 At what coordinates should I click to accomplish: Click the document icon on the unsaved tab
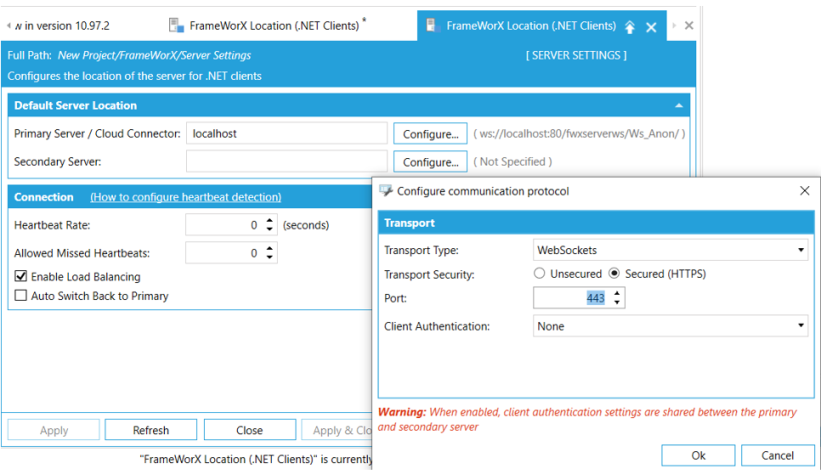coord(176,25)
